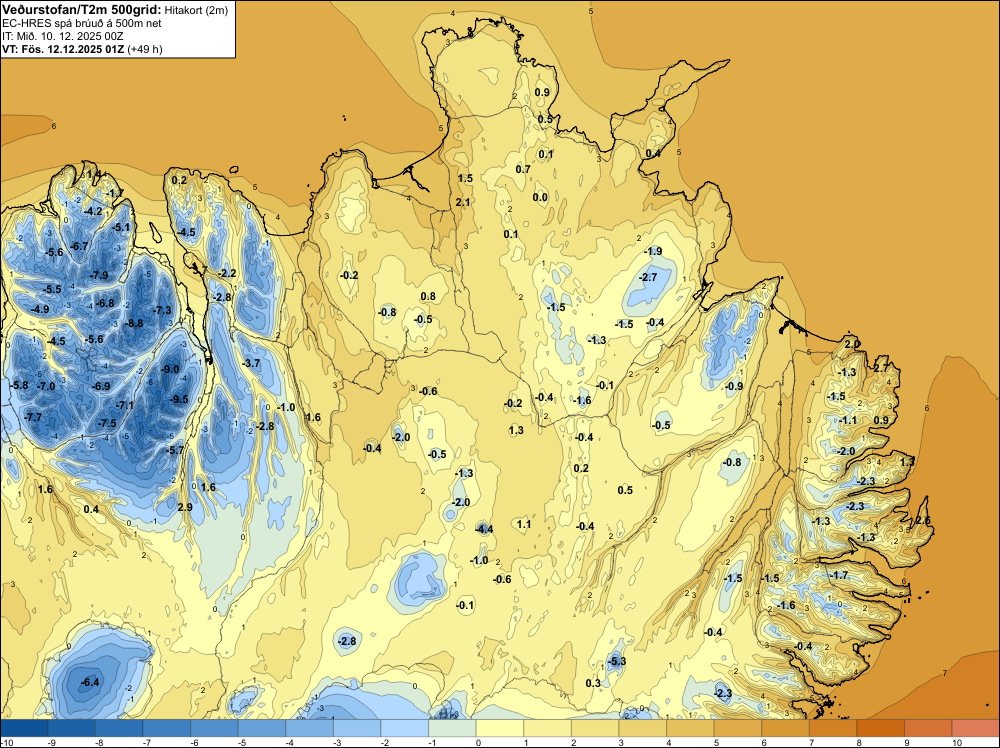The width and height of the screenshot is (1000, 748).
Task: Click the 'EC-HRES spá brúuð á 500m net' line
Action: (82, 23)
